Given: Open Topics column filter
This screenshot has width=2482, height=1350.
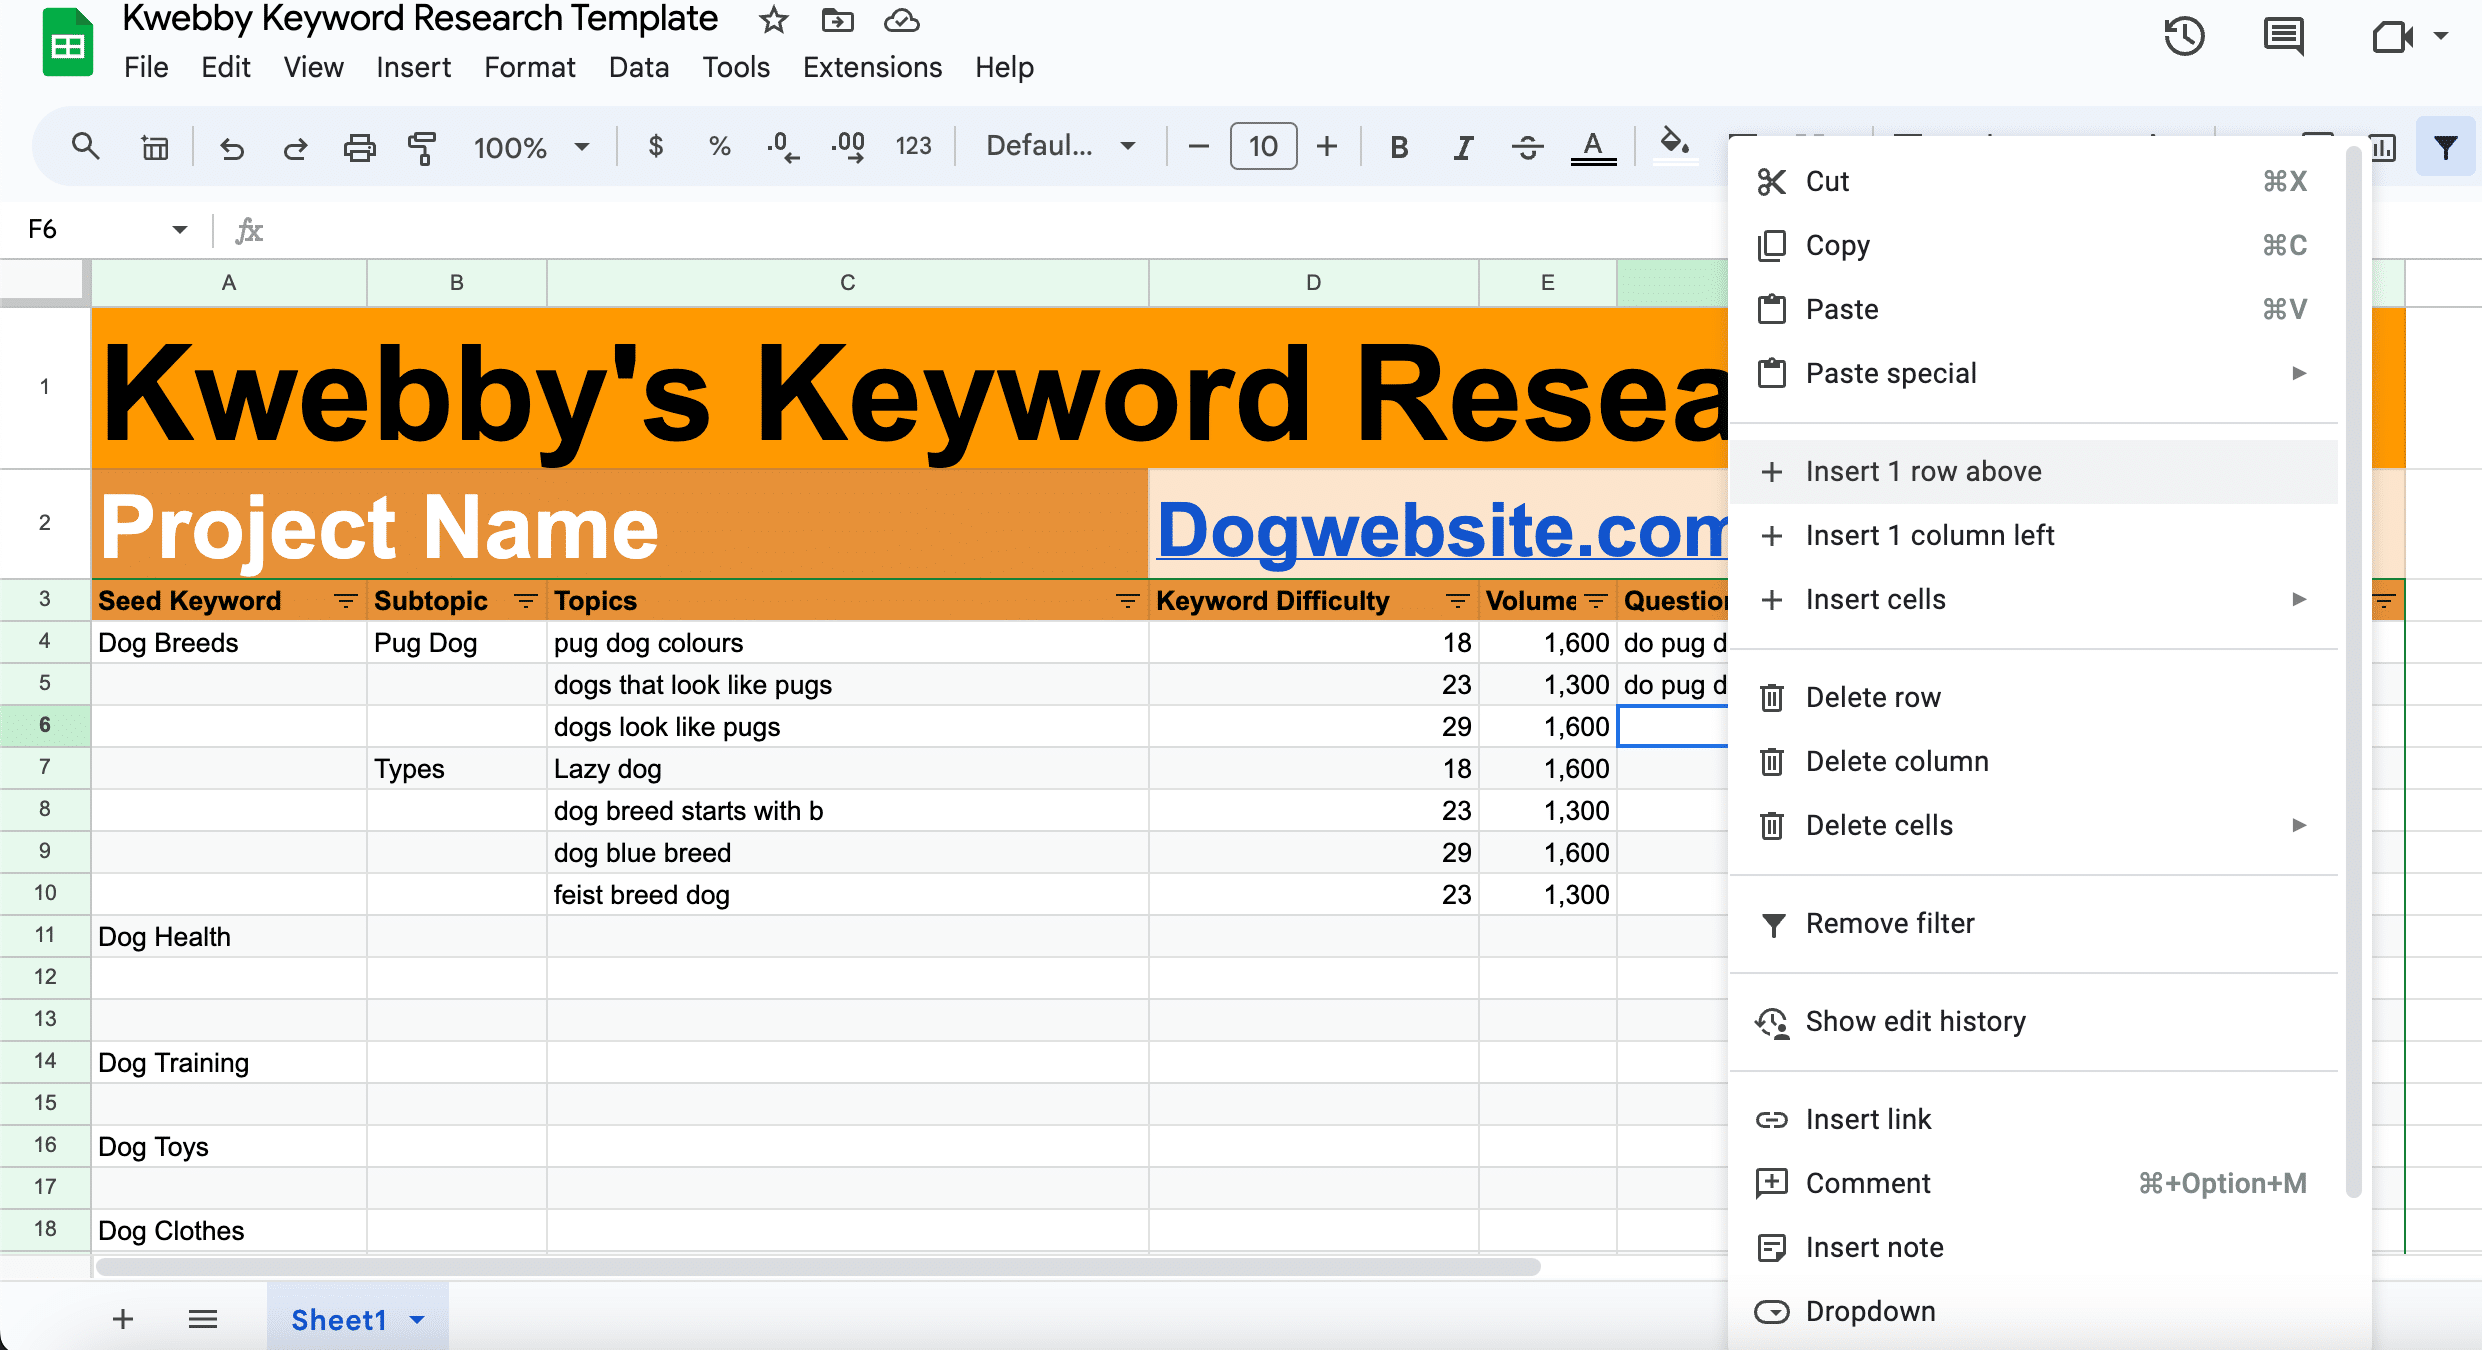Looking at the screenshot, I should click(x=1127, y=601).
